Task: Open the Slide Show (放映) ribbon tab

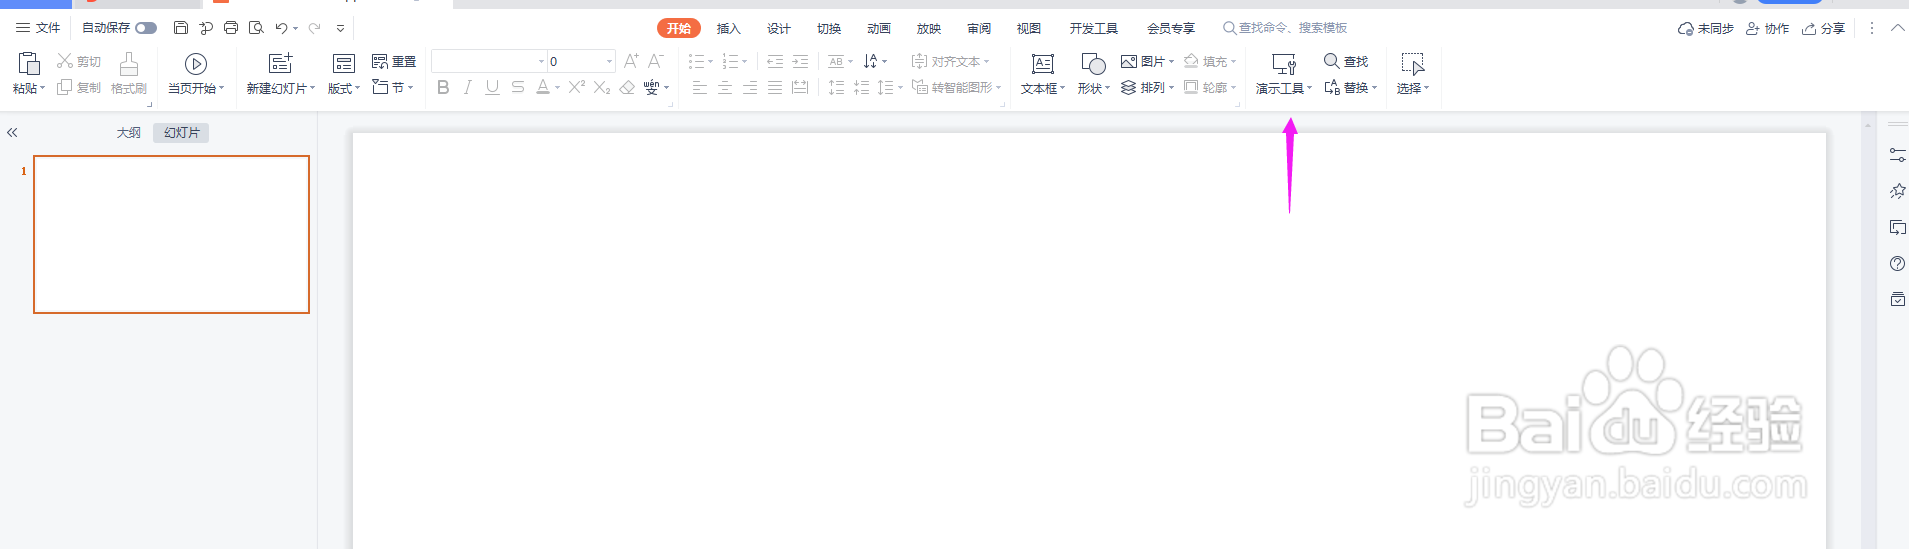Action: (x=929, y=28)
